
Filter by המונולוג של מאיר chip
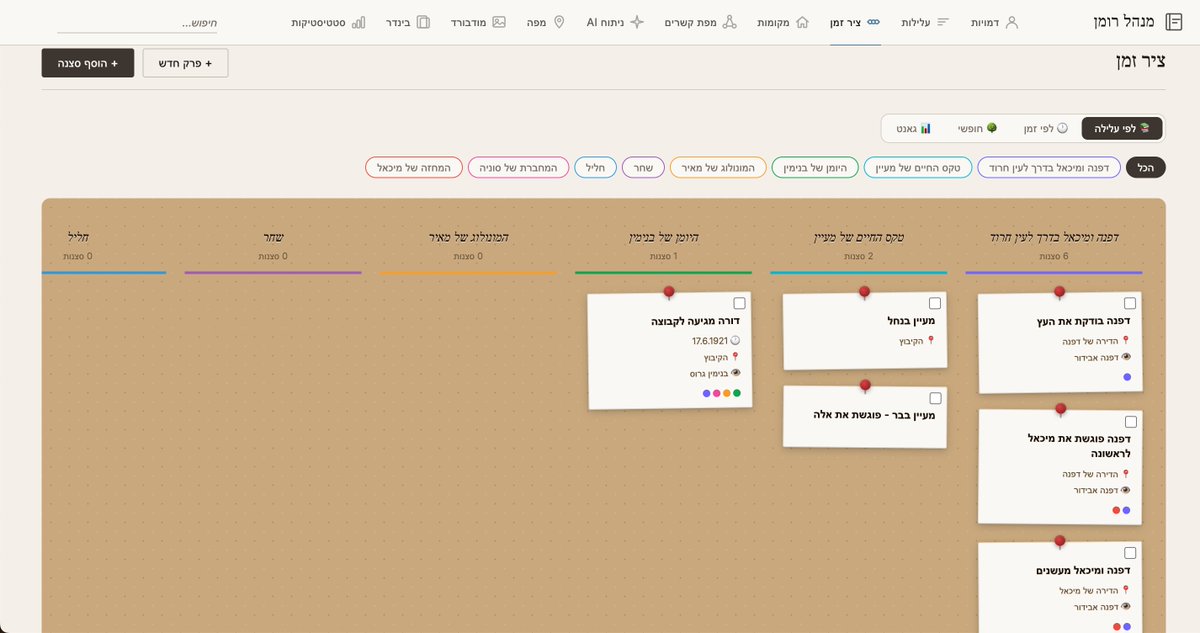(718, 167)
